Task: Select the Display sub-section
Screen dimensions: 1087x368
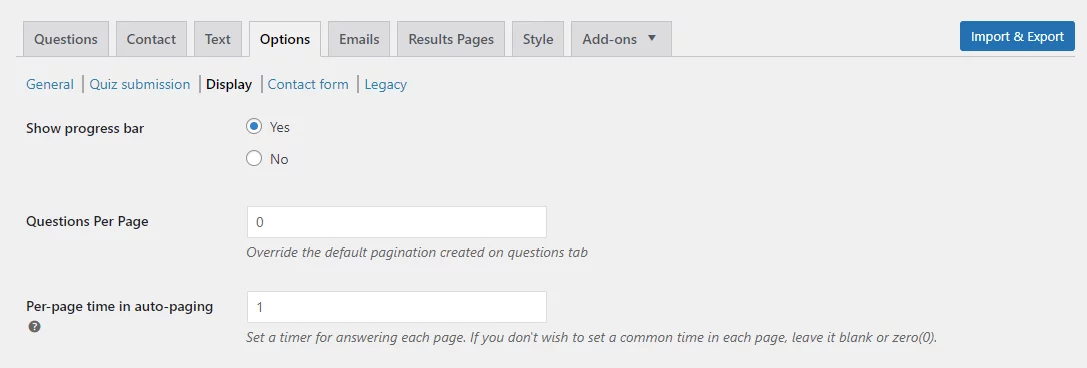Action: point(229,85)
